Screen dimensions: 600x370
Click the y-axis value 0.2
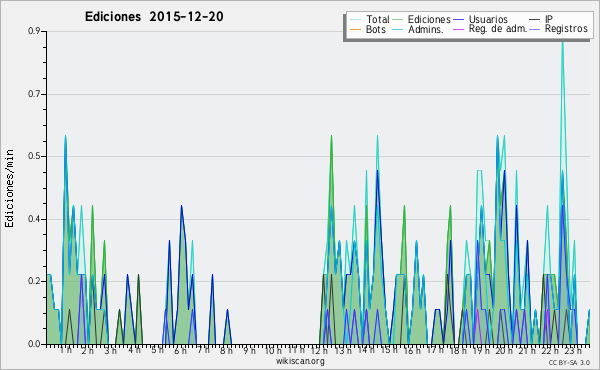34,281
